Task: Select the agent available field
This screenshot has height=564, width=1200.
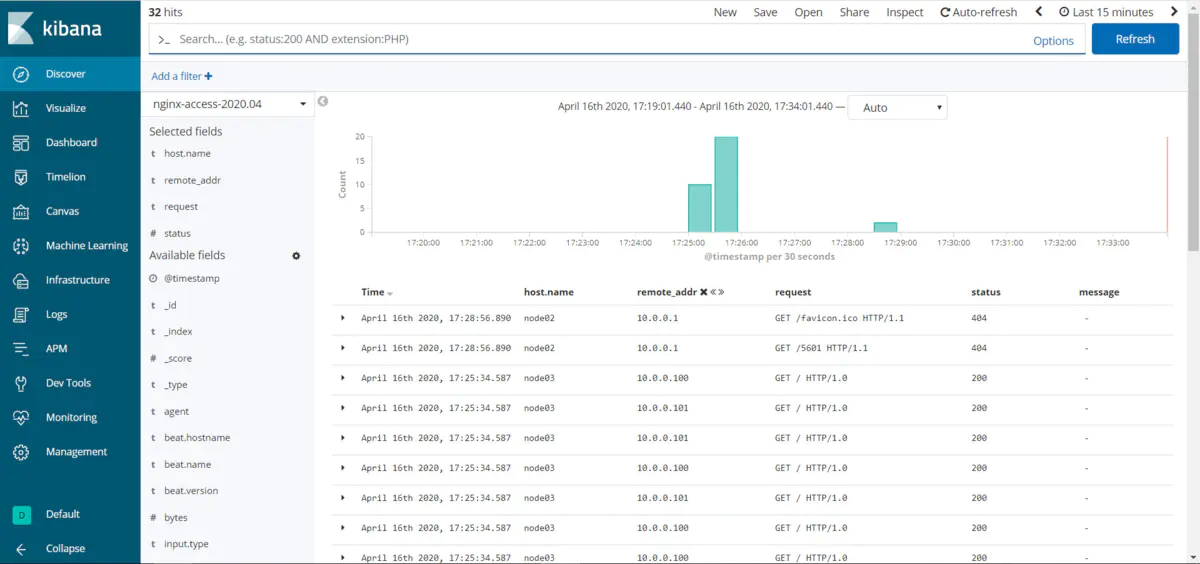Action: coord(176,412)
